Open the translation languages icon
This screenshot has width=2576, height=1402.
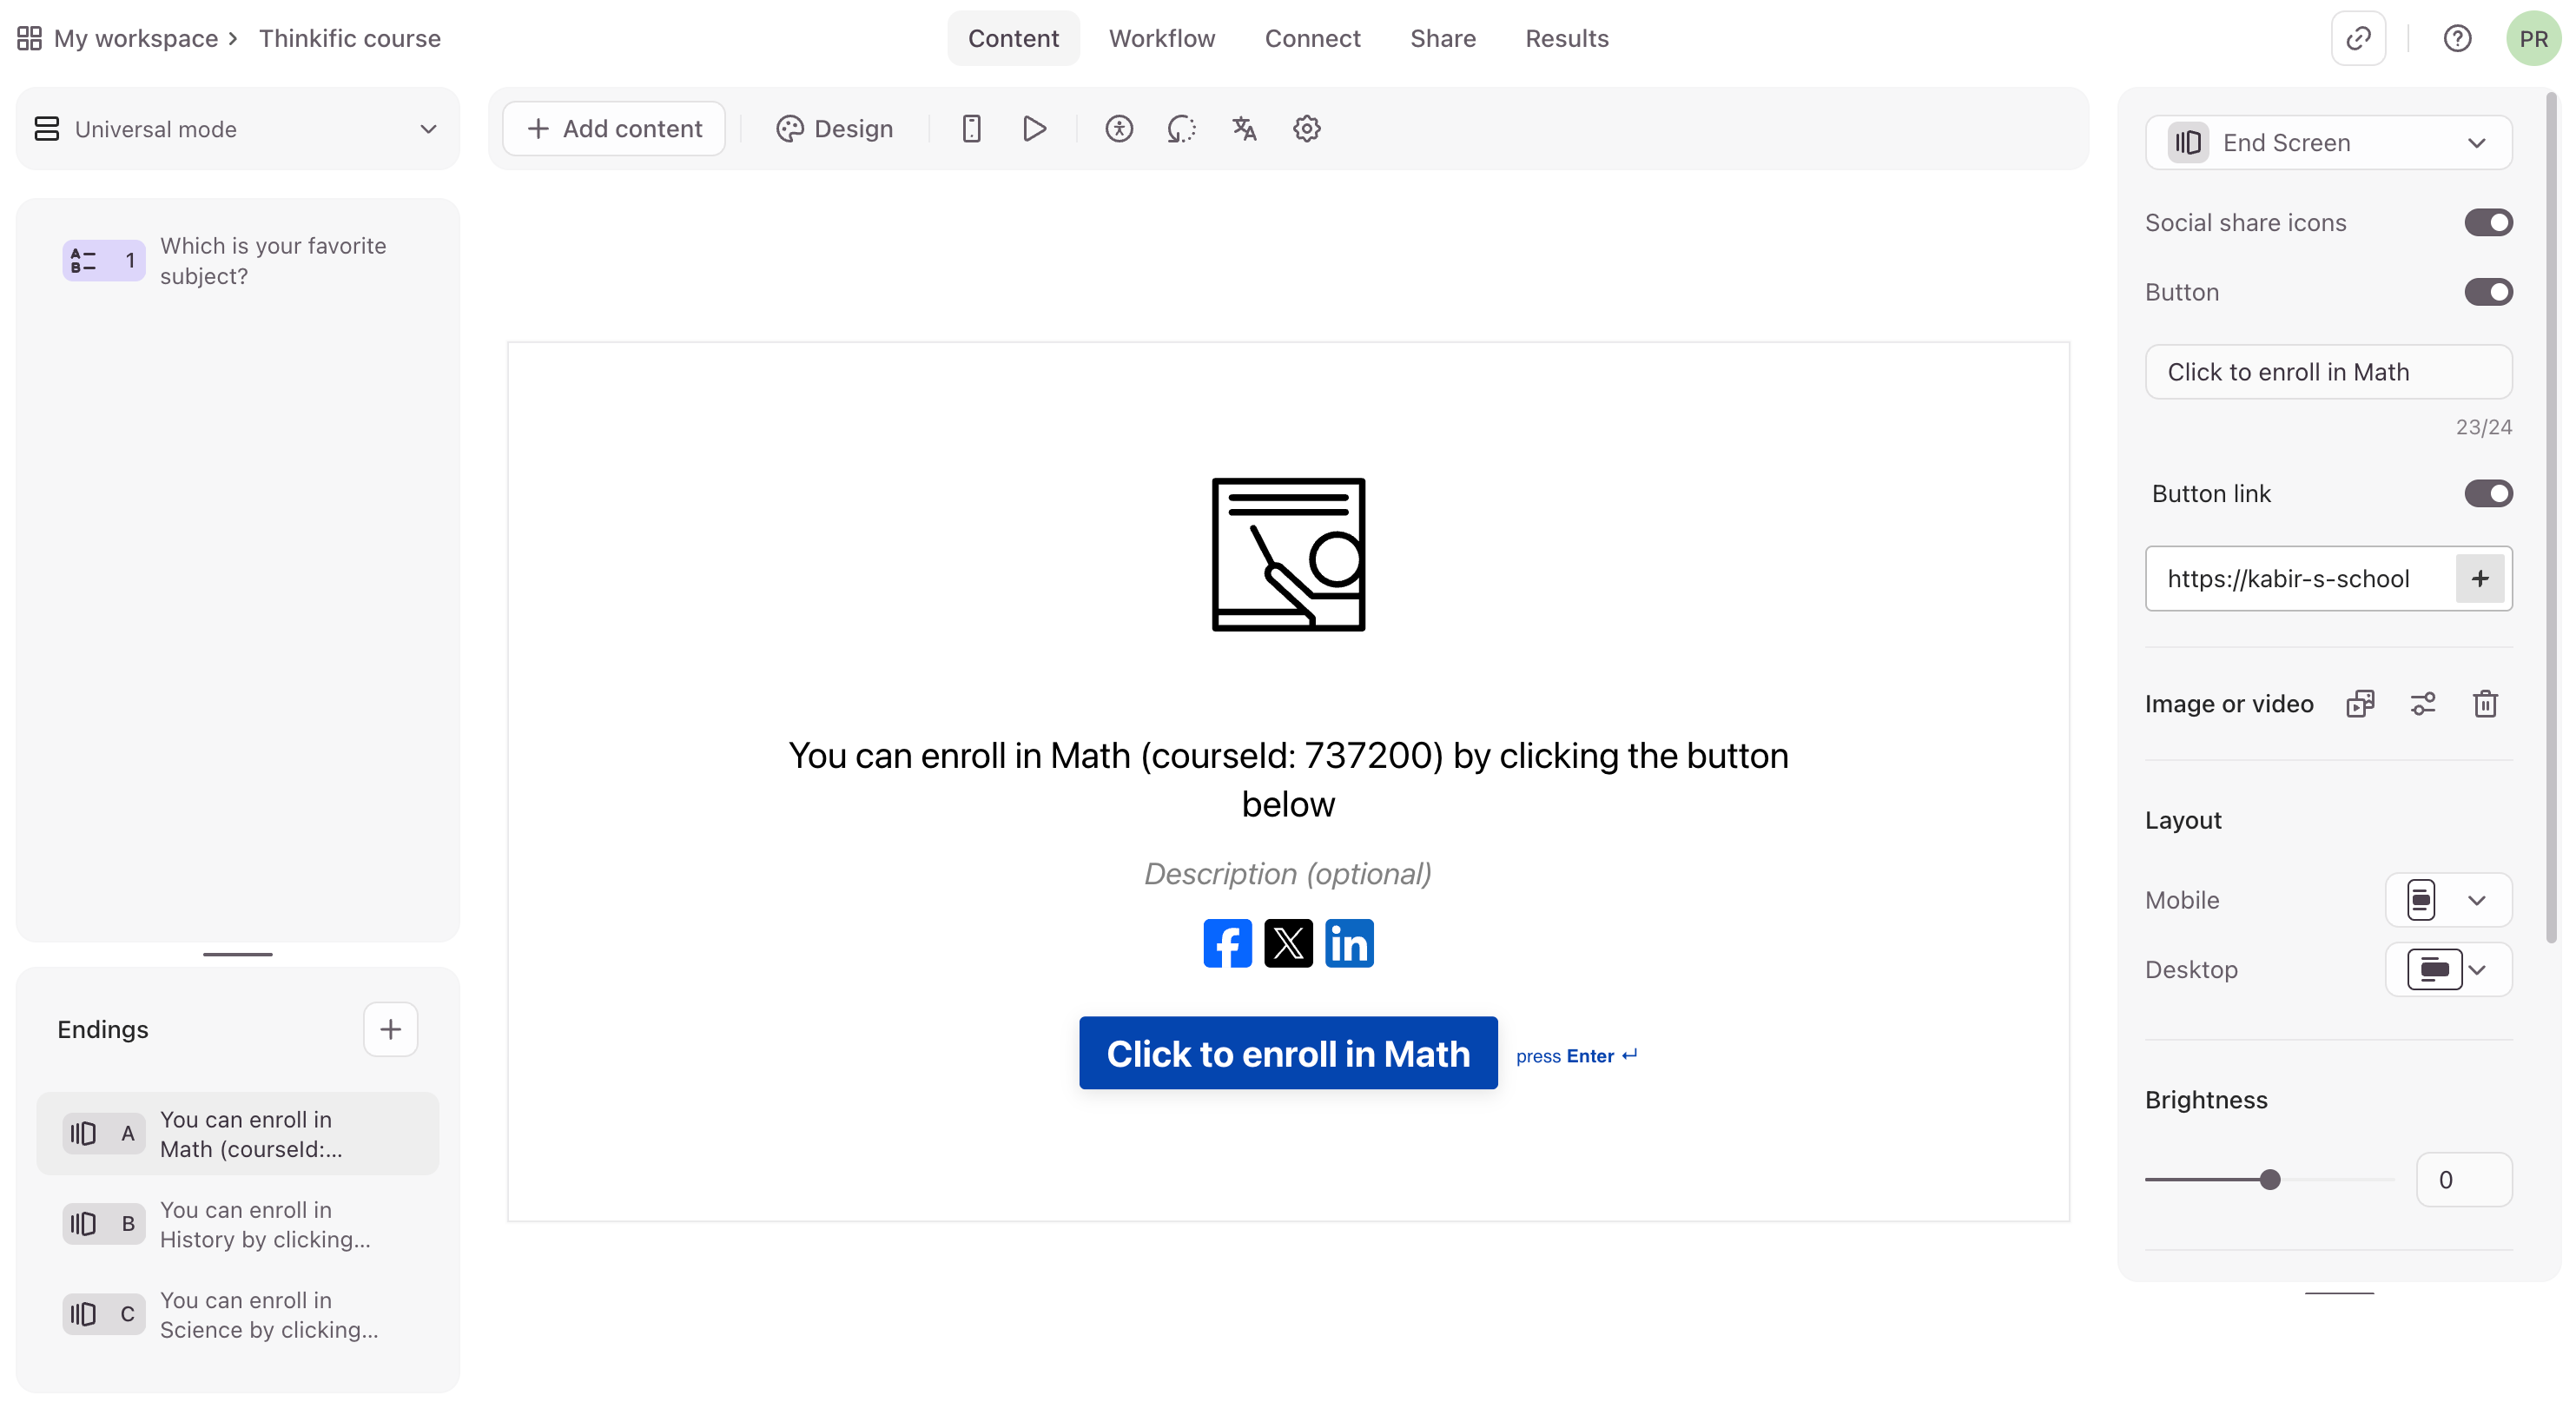tap(1244, 129)
